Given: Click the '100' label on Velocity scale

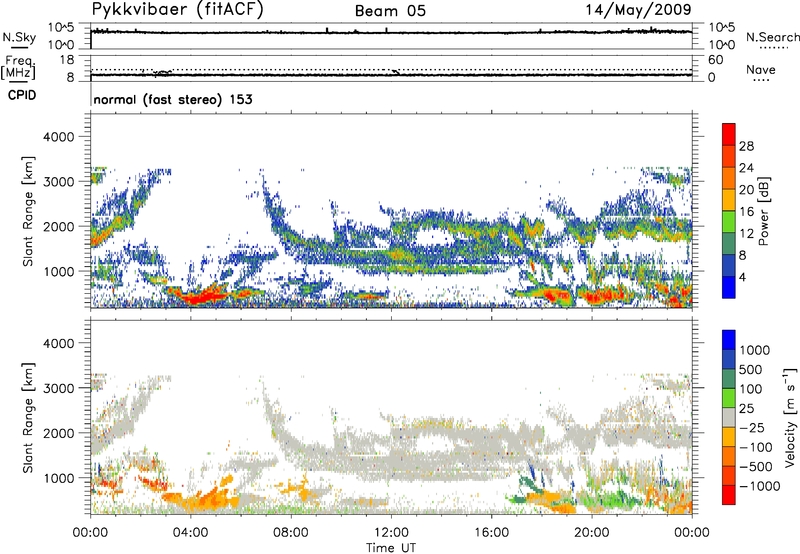Looking at the screenshot, I should point(751,389).
